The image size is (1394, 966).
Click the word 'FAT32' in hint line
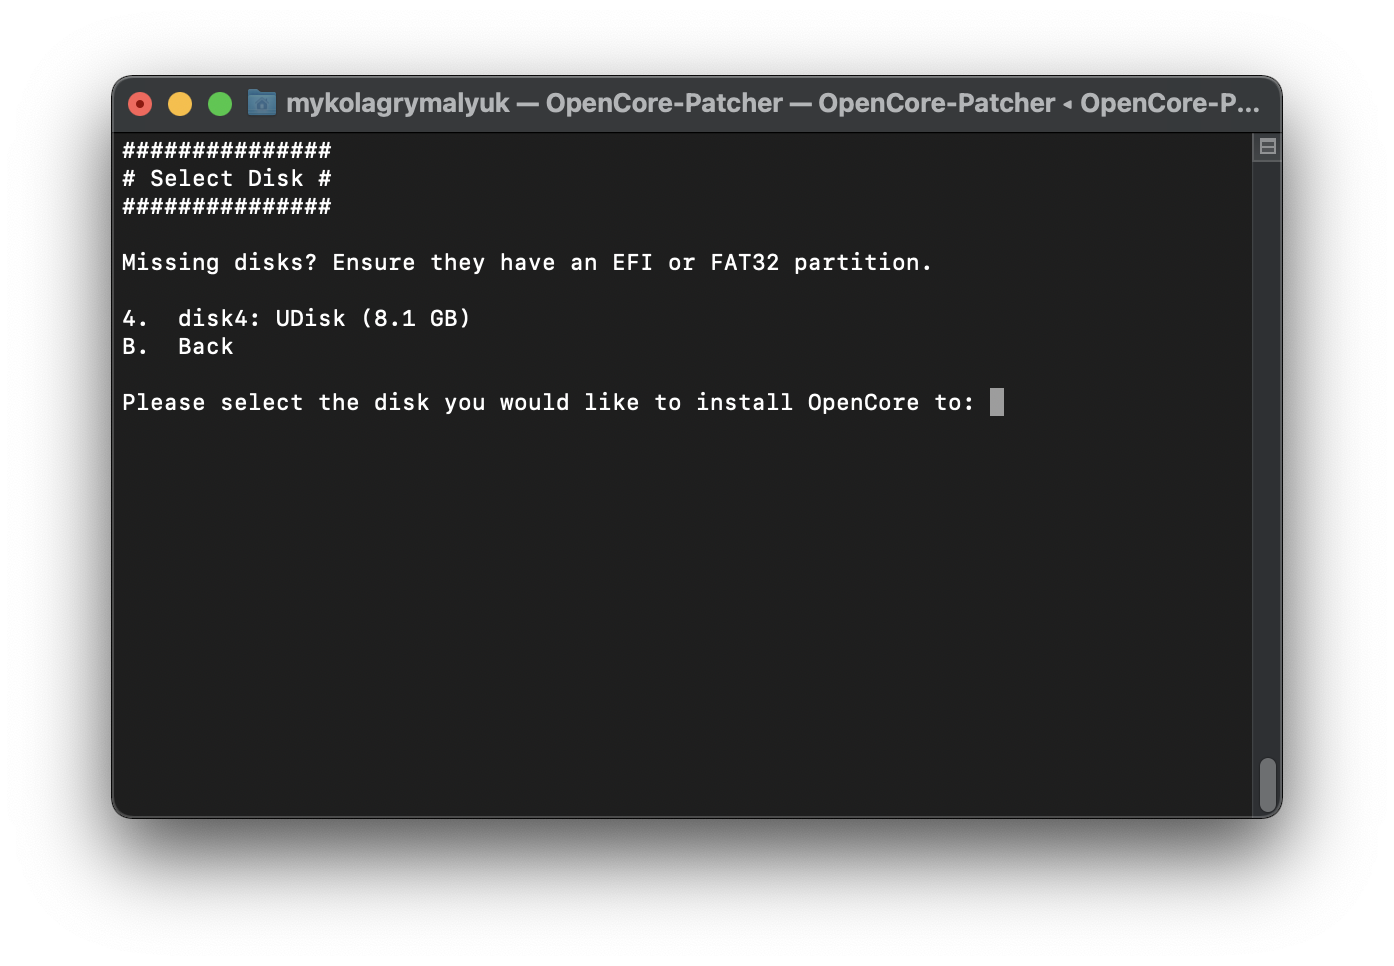744,263
